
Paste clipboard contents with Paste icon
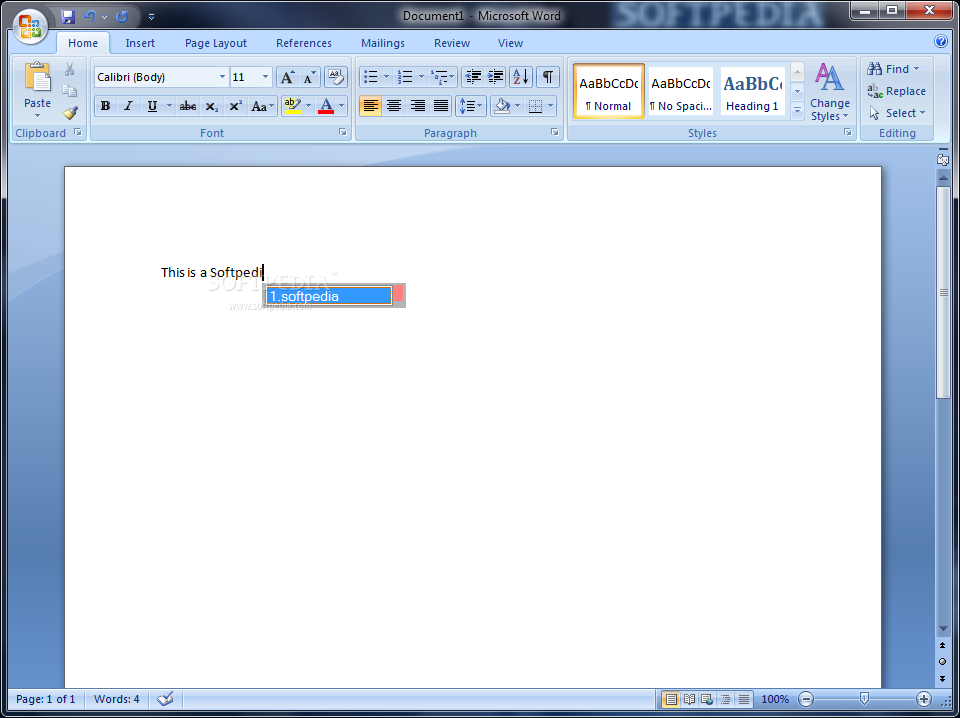[x=37, y=78]
